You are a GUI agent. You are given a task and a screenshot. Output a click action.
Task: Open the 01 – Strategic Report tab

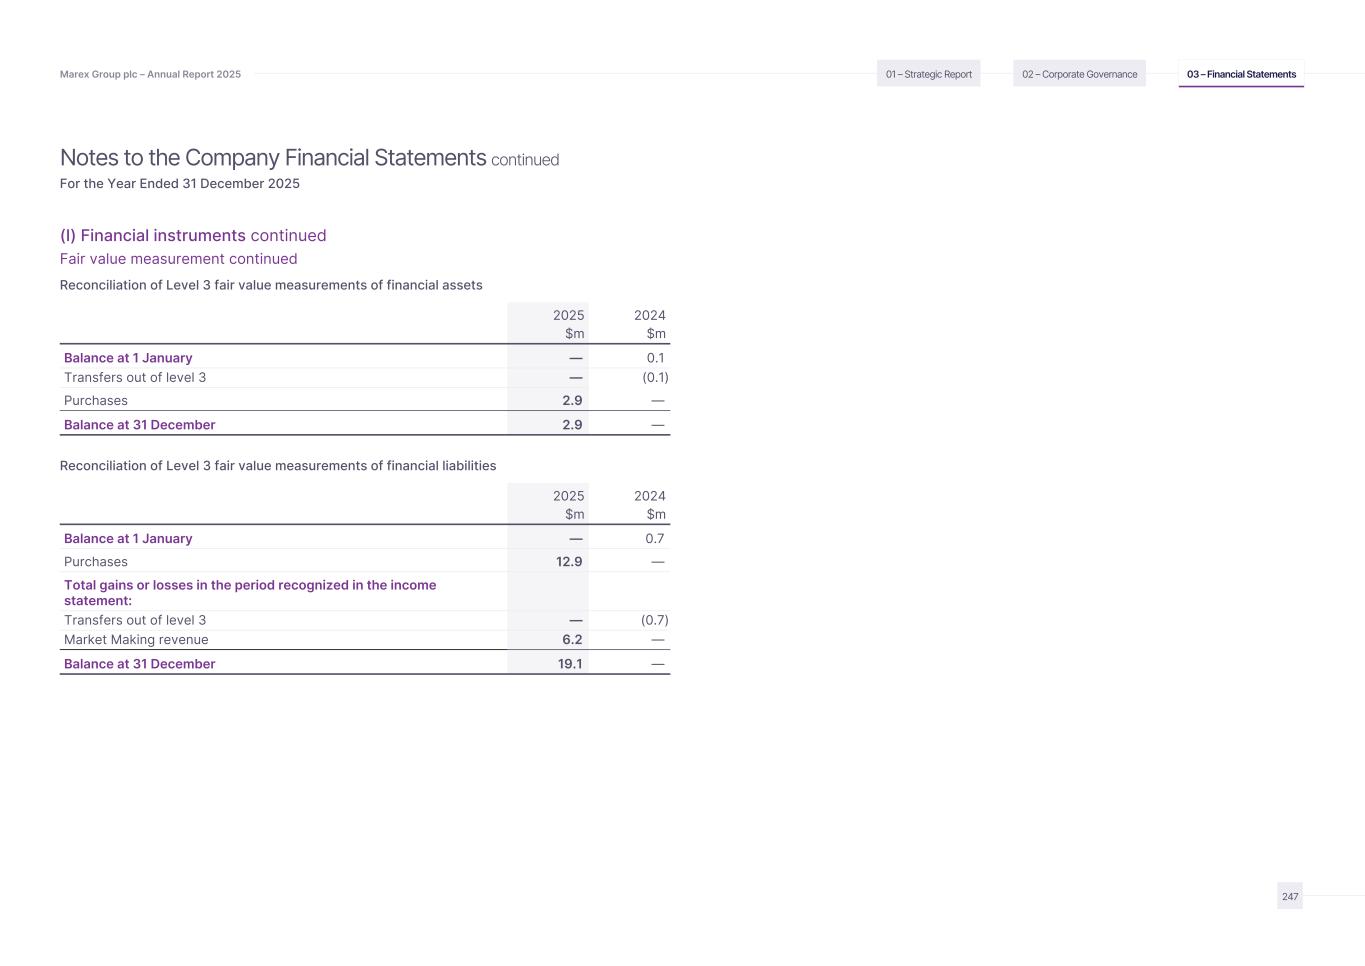(928, 74)
